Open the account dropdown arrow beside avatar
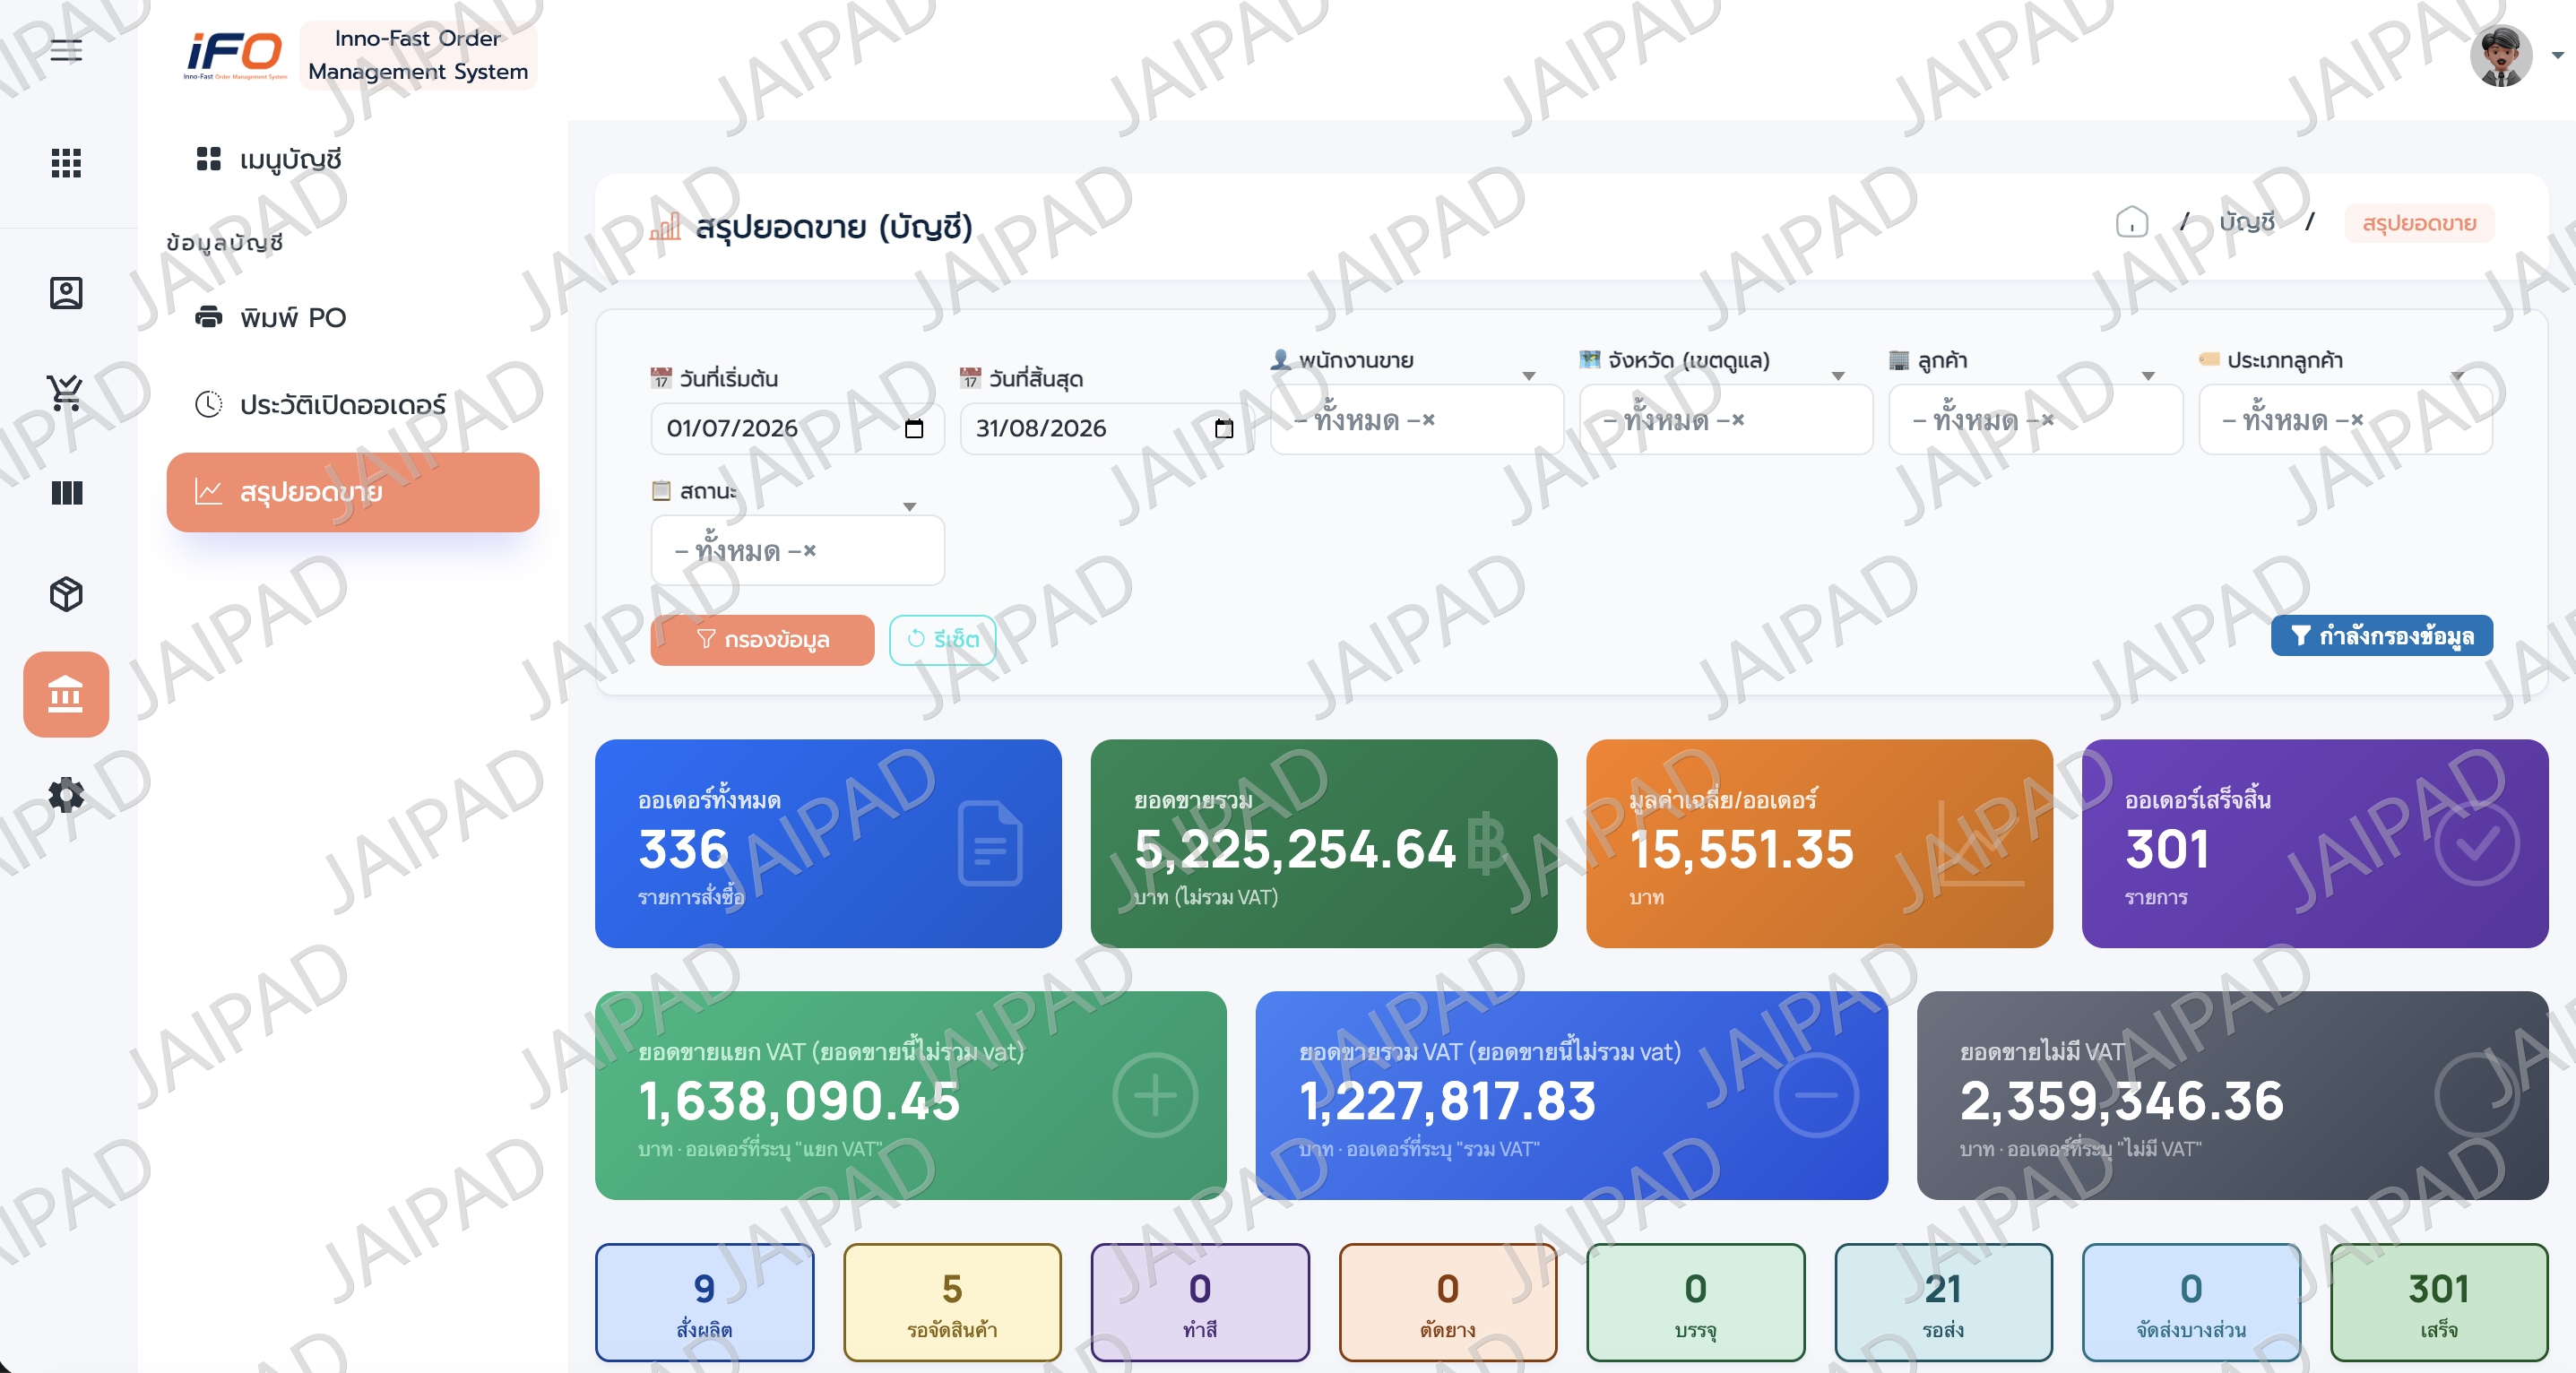This screenshot has height=1373, width=2576. click(2558, 56)
